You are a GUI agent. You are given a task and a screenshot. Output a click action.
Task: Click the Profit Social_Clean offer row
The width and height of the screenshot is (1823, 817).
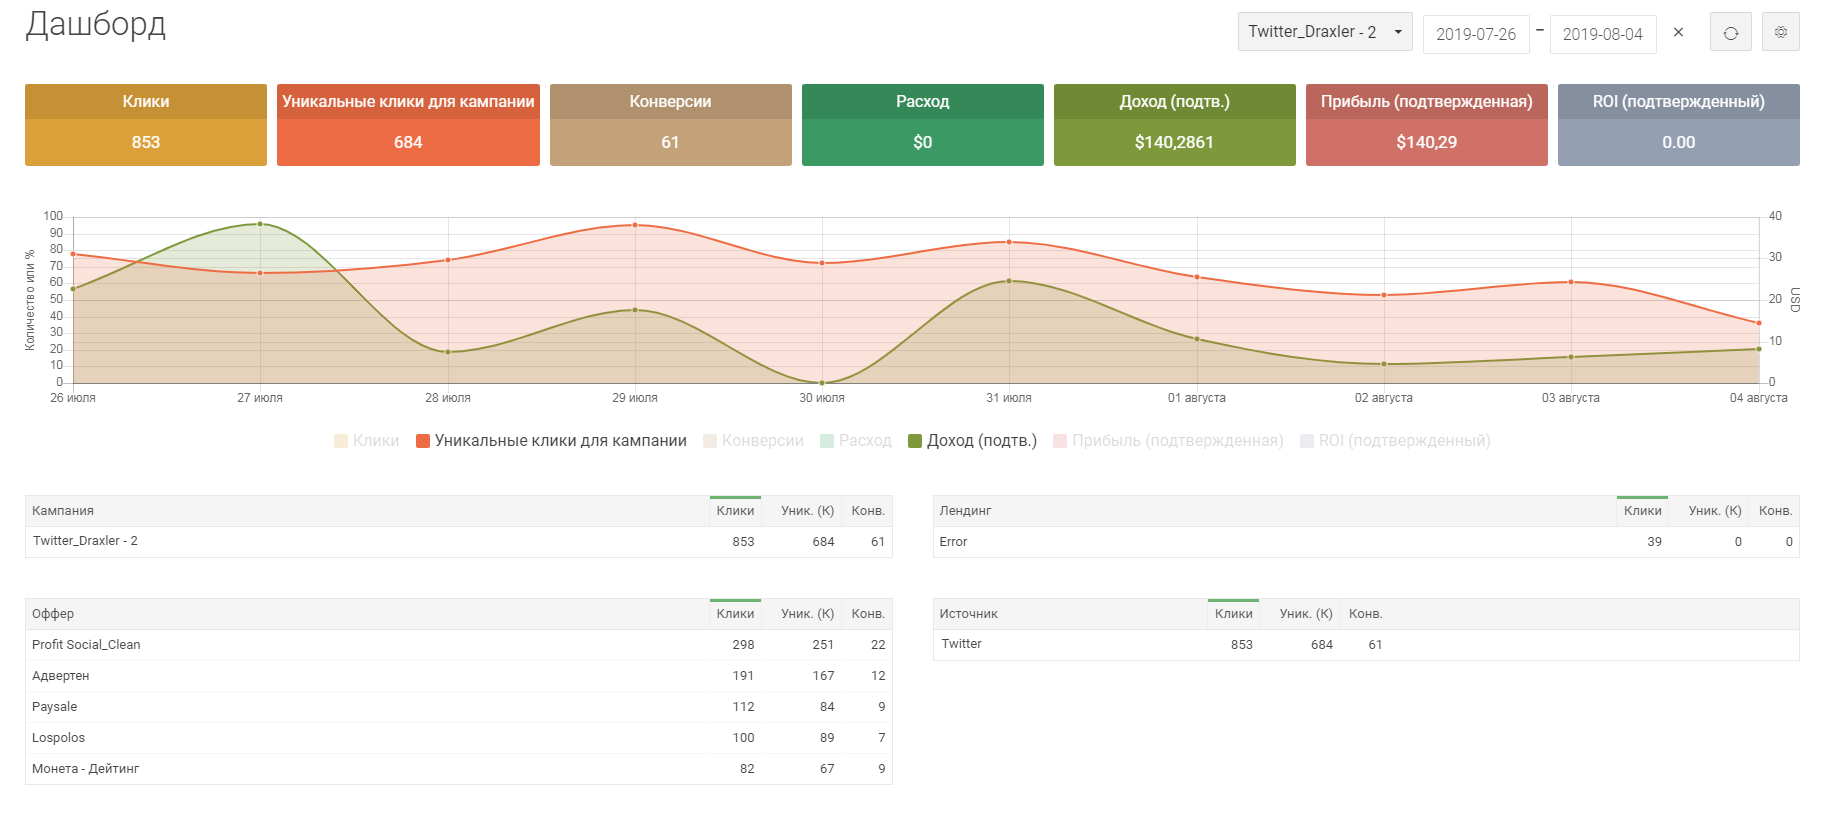pyautogui.click(x=86, y=645)
